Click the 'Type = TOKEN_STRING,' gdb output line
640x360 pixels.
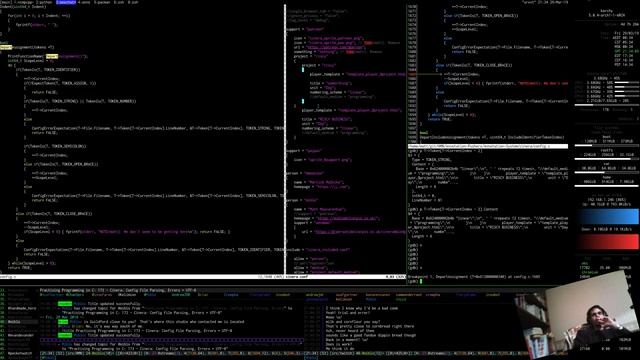coord(432,160)
